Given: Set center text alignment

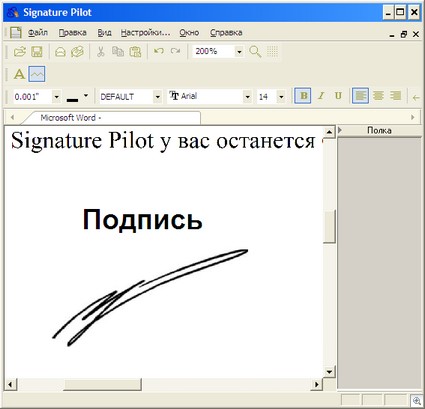Looking at the screenshot, I should [x=378, y=96].
